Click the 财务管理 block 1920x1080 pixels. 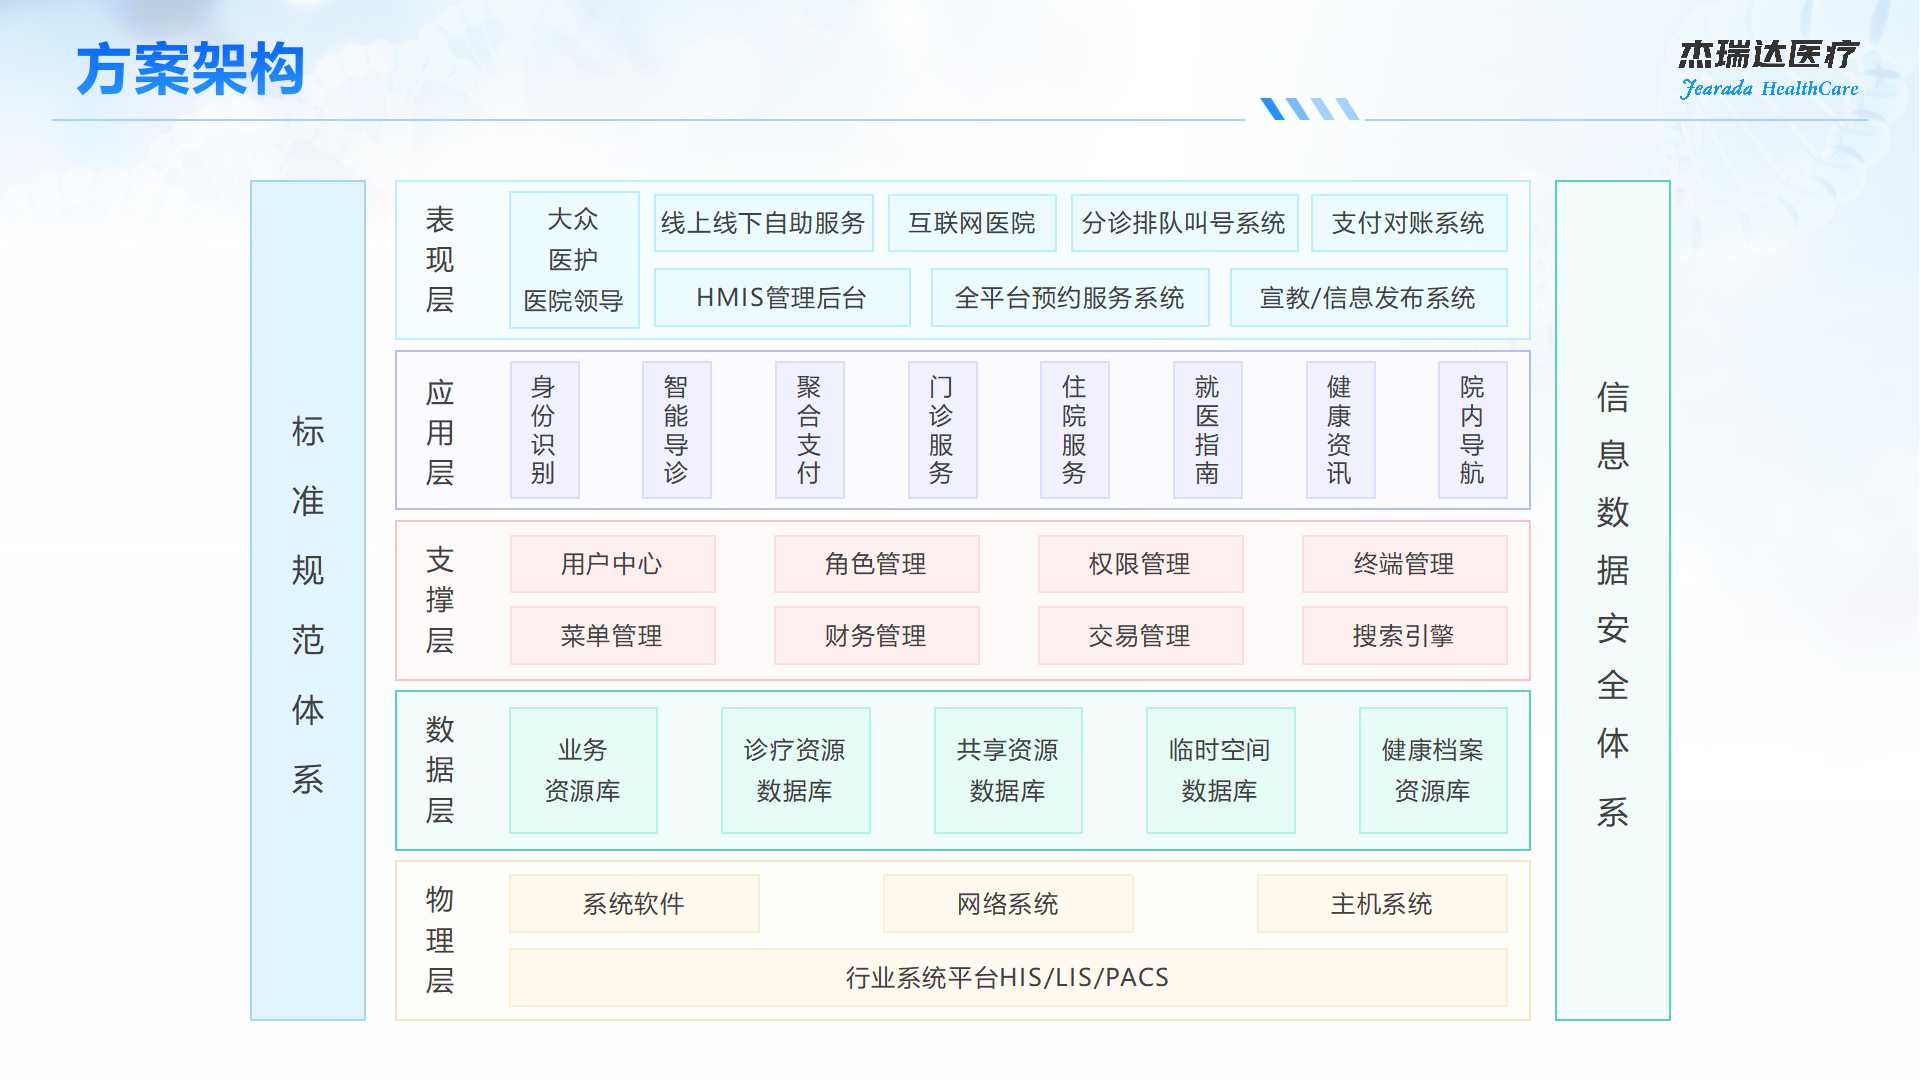pos(876,636)
